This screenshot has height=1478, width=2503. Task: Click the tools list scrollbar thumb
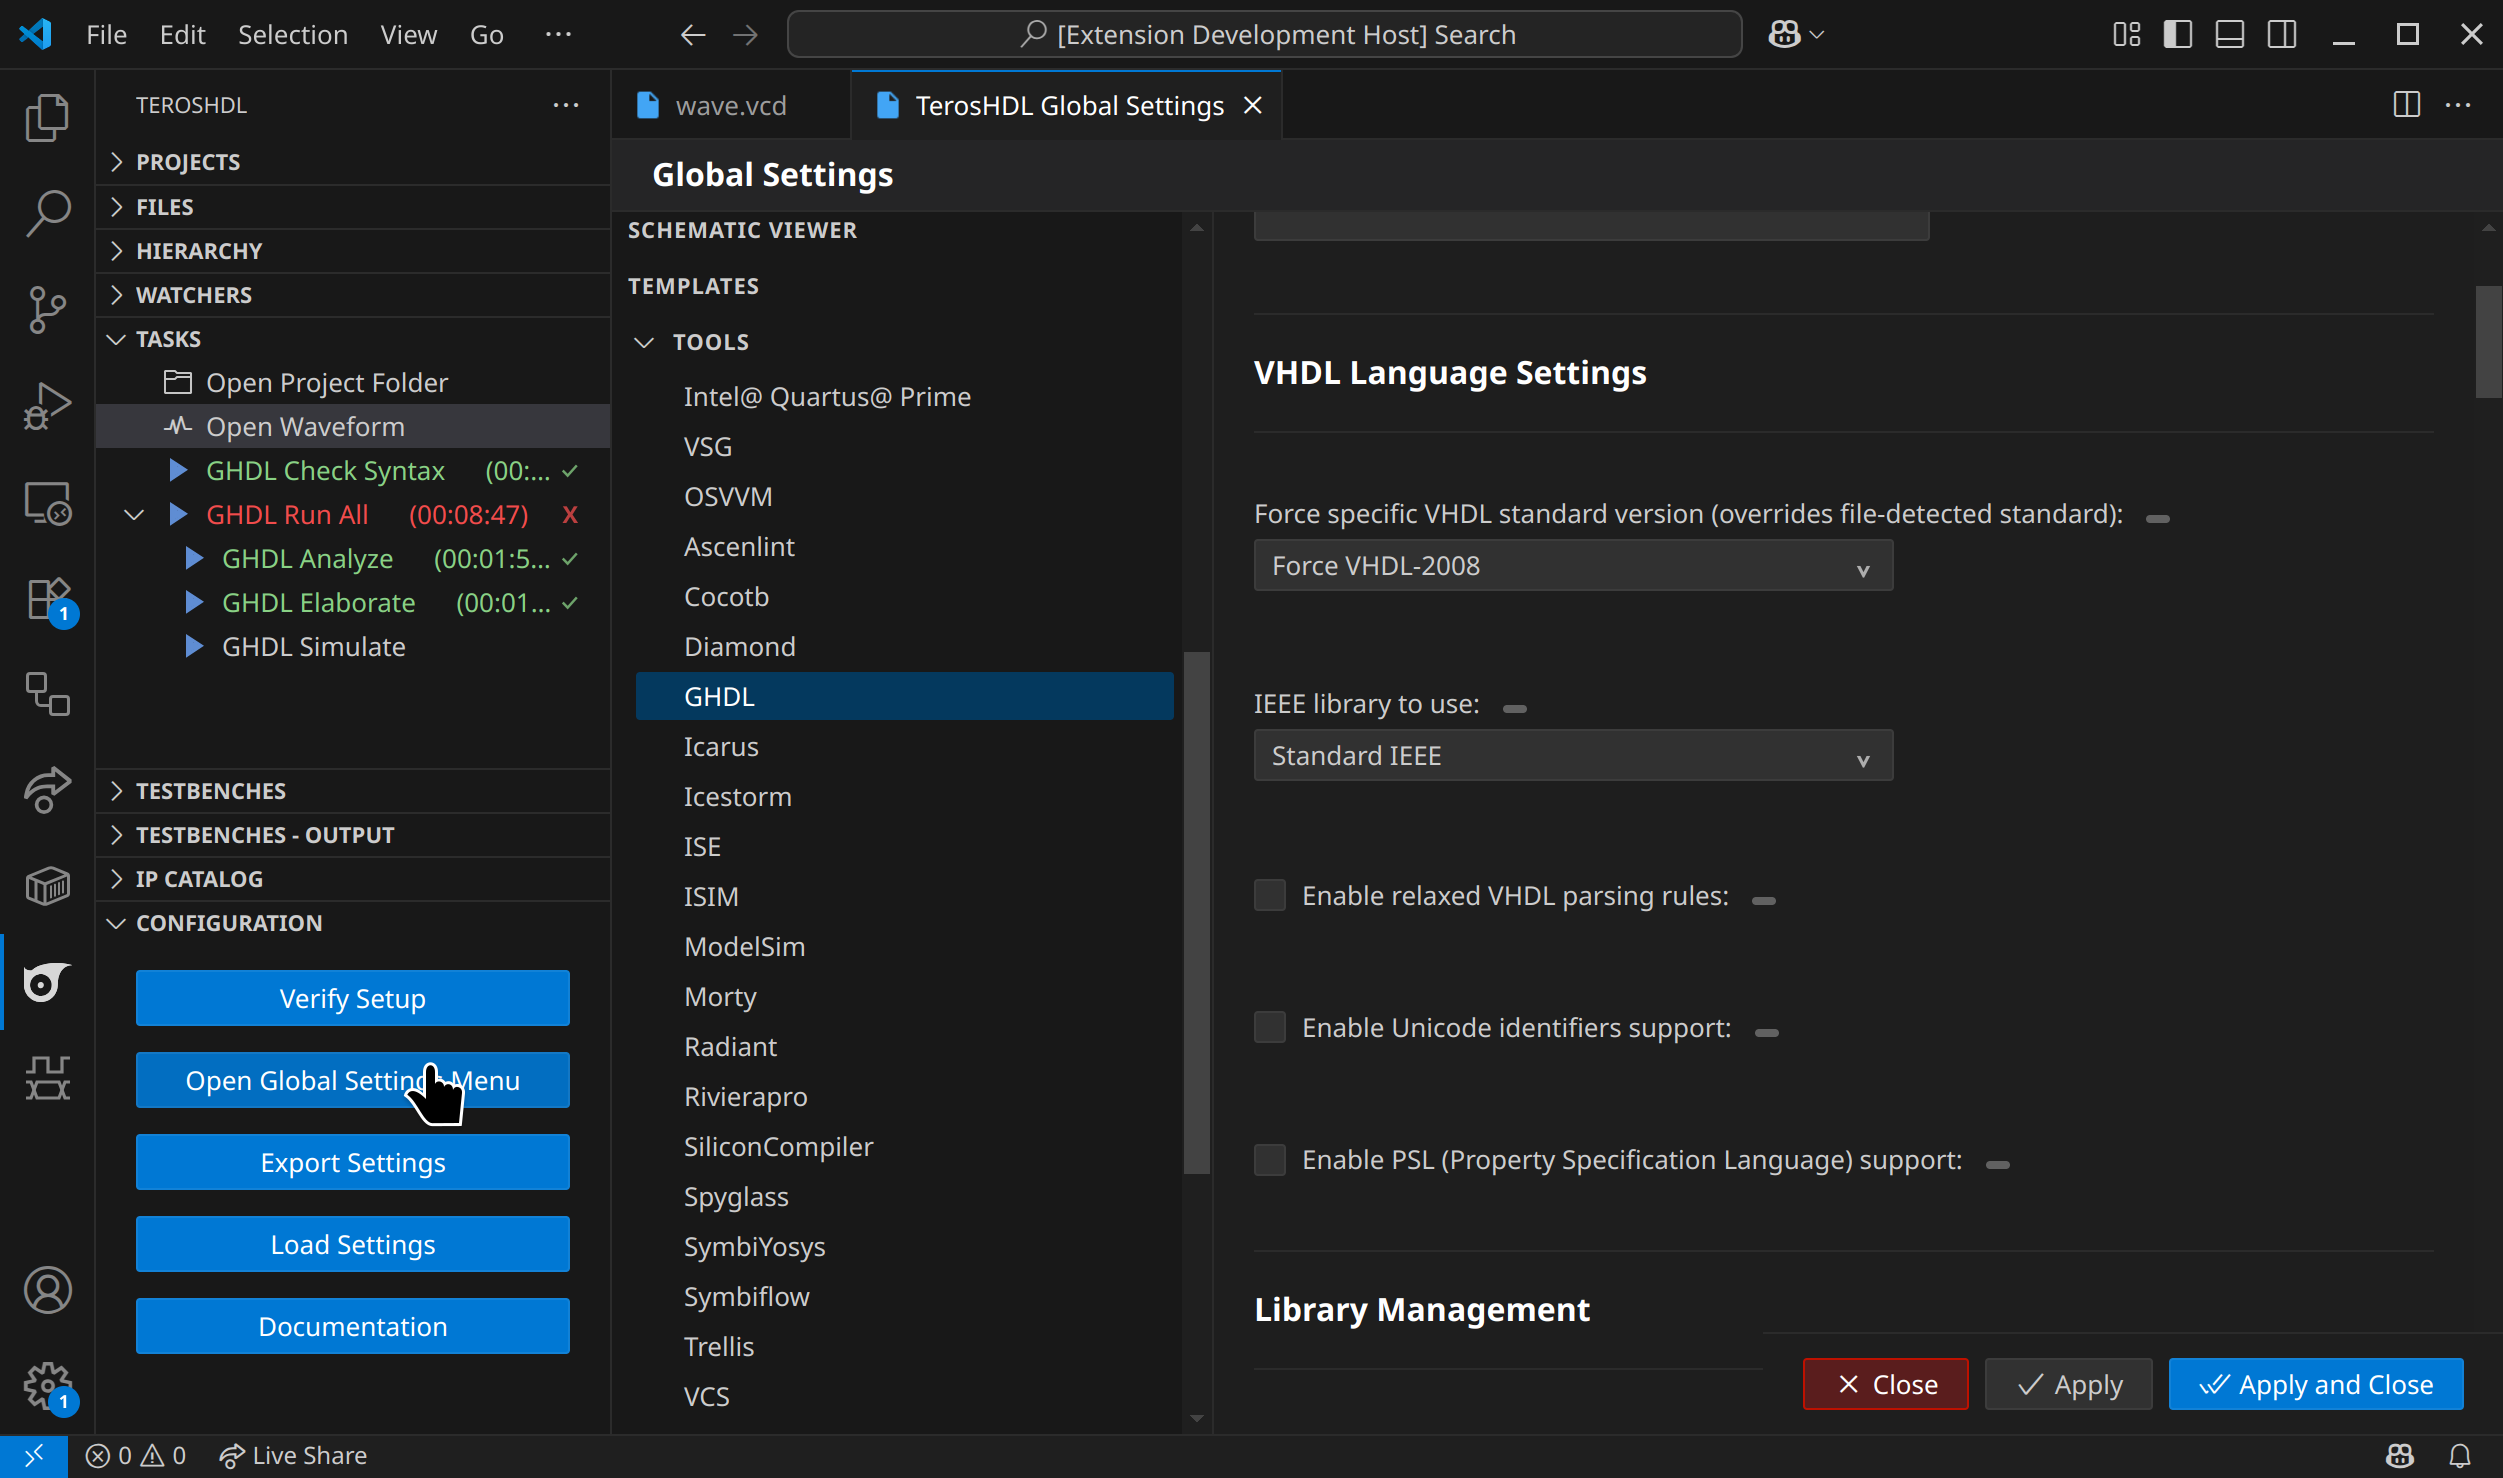tap(1197, 912)
